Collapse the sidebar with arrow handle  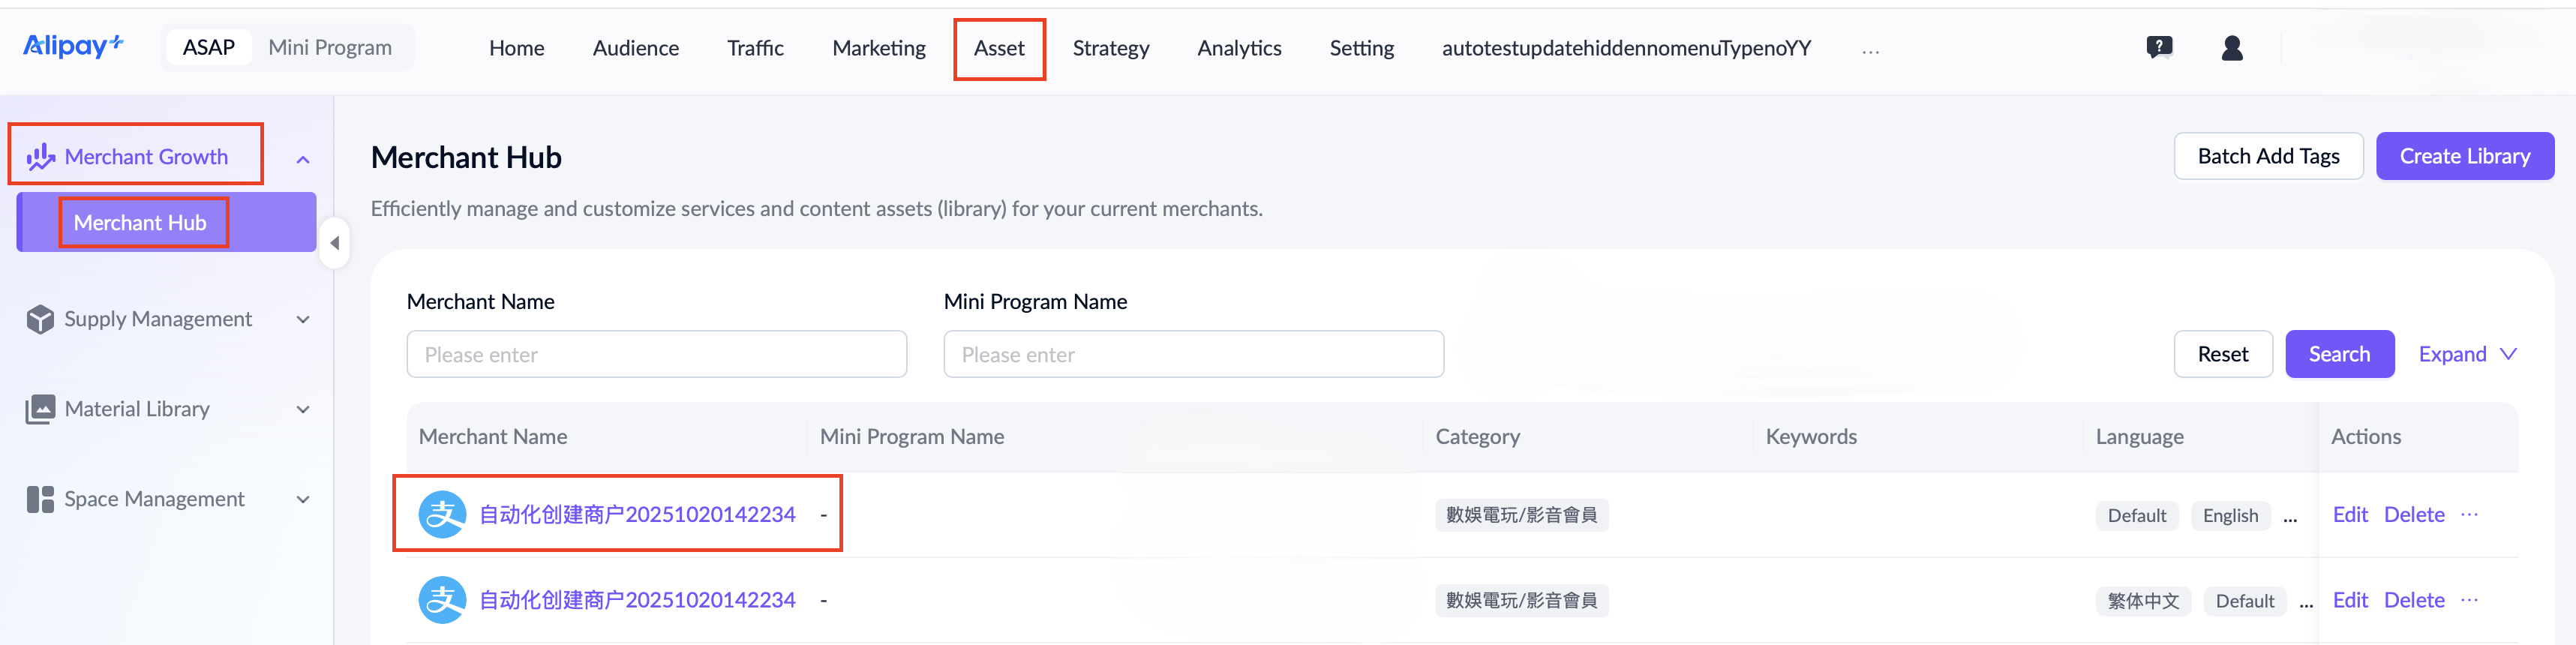335,243
